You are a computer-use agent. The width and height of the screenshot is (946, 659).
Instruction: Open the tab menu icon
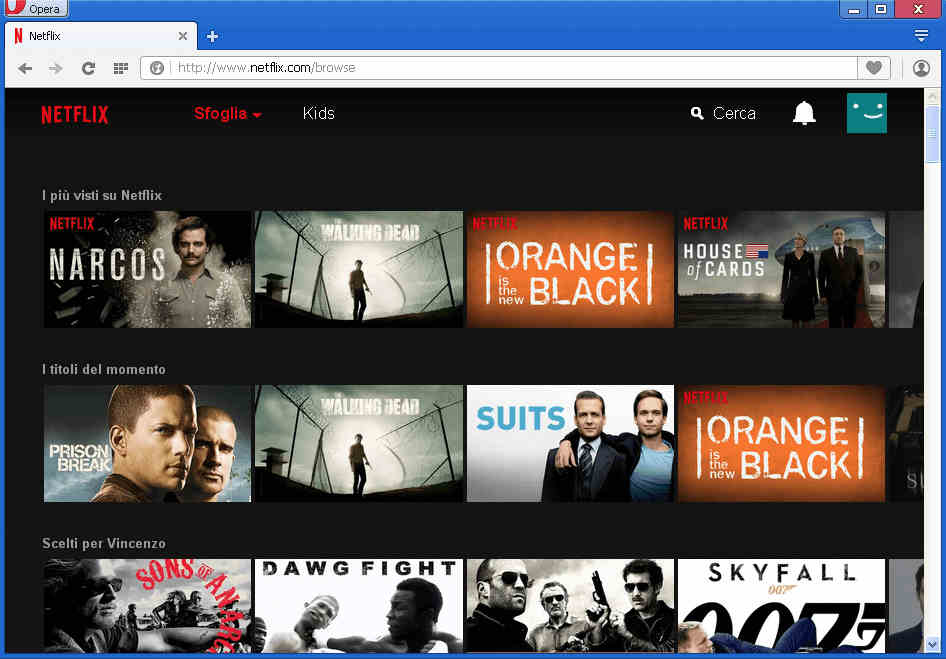click(921, 36)
